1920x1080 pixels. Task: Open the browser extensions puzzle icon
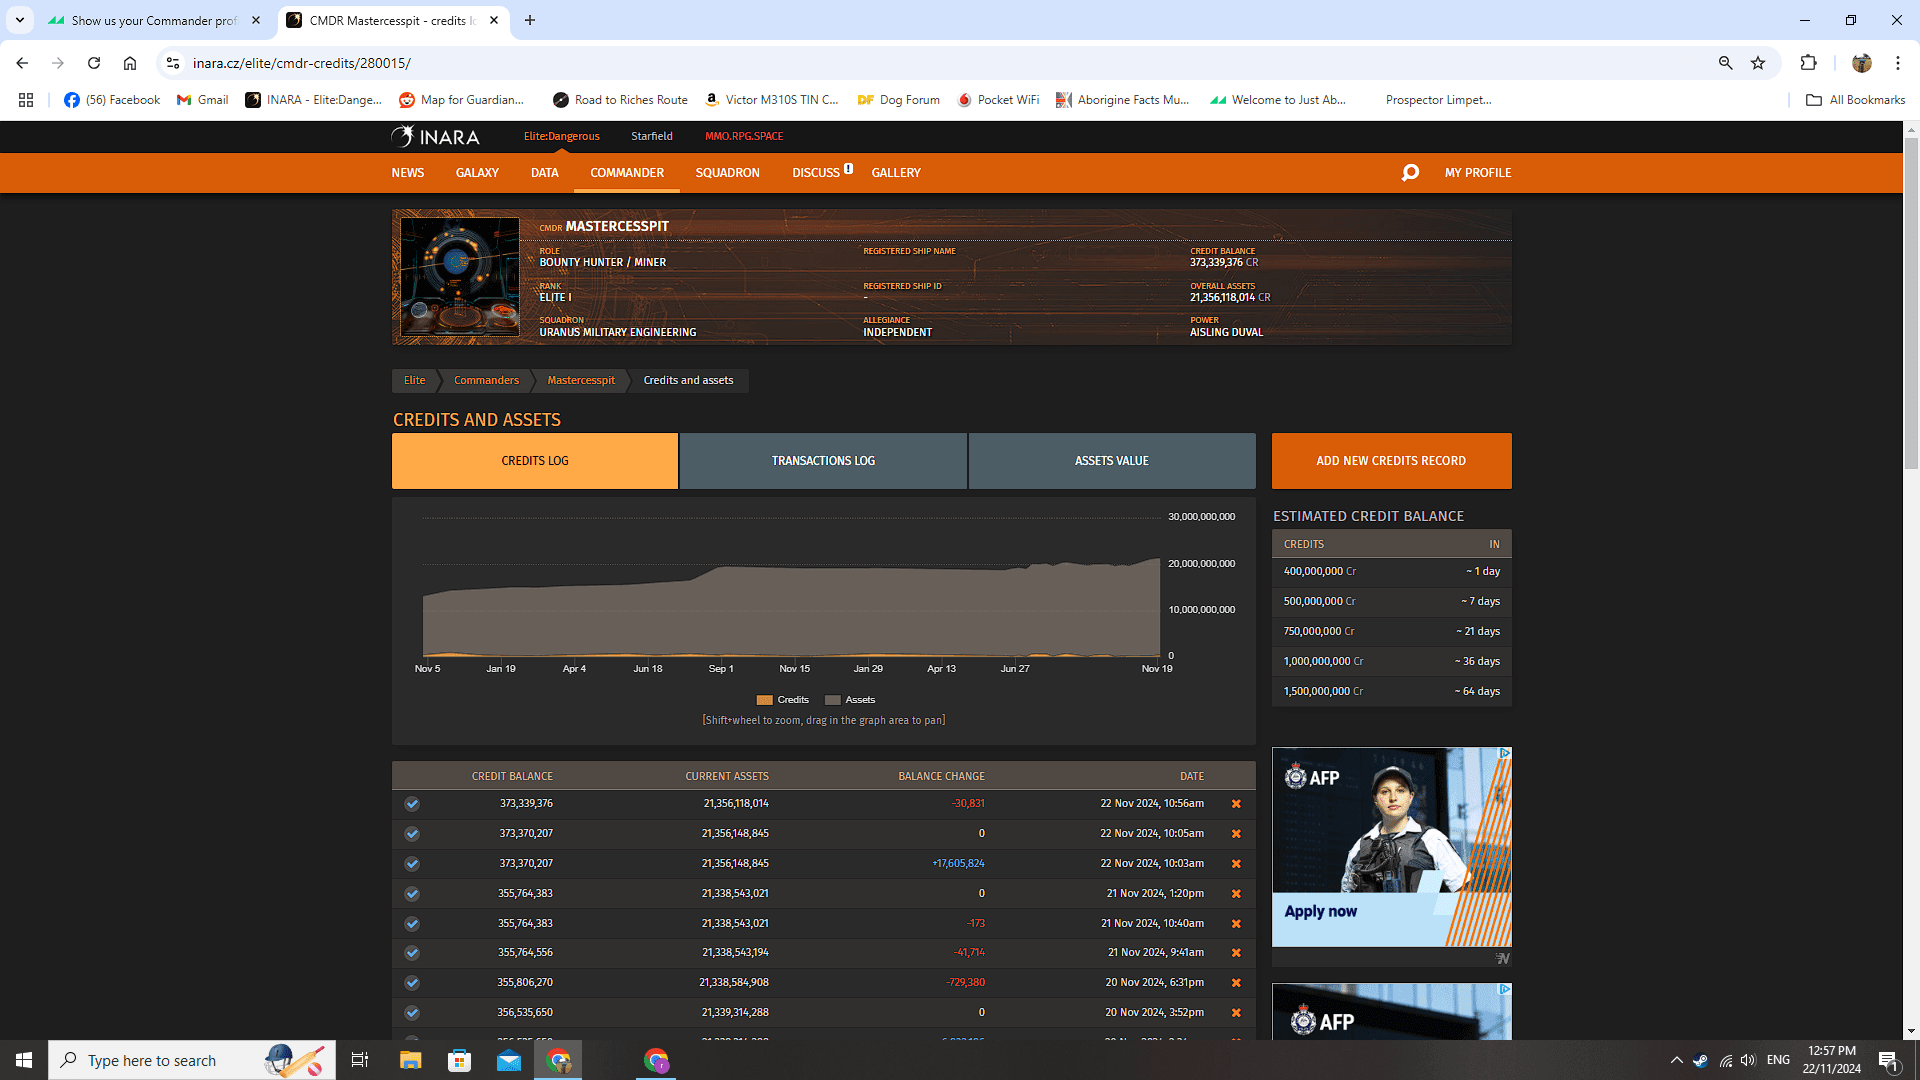pos(1808,63)
